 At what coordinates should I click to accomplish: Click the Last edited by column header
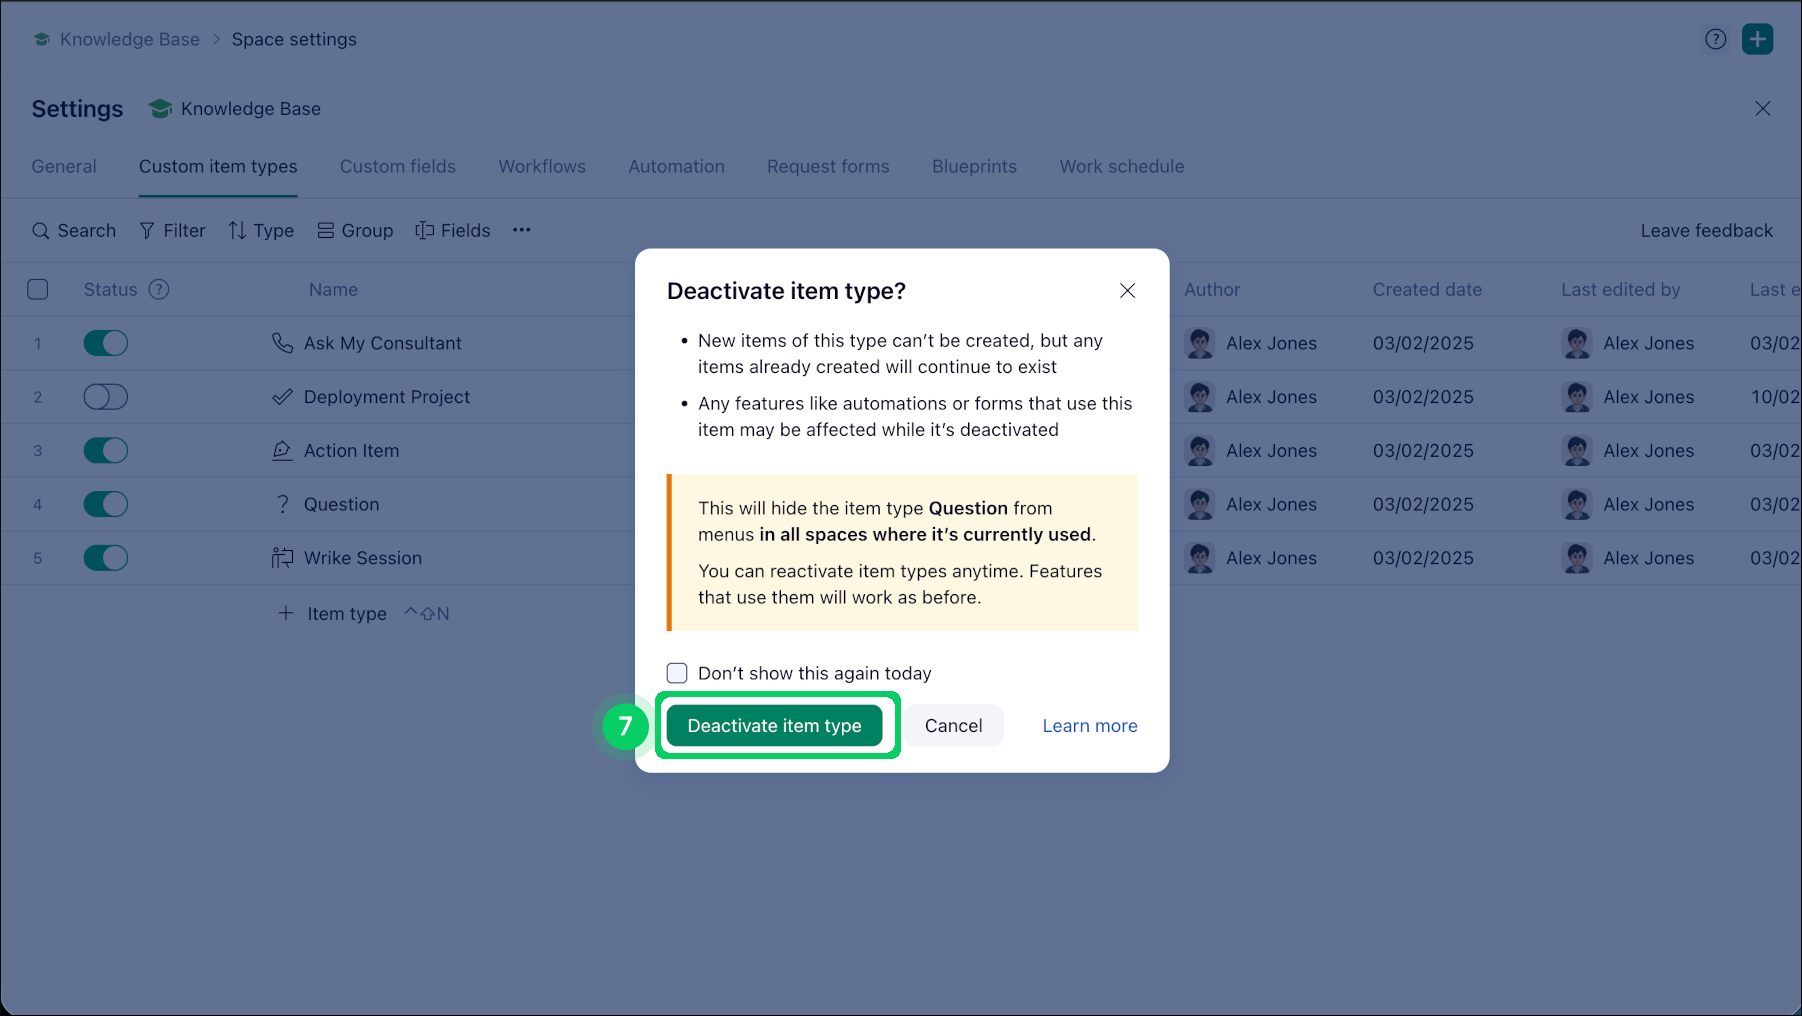tap(1621, 289)
